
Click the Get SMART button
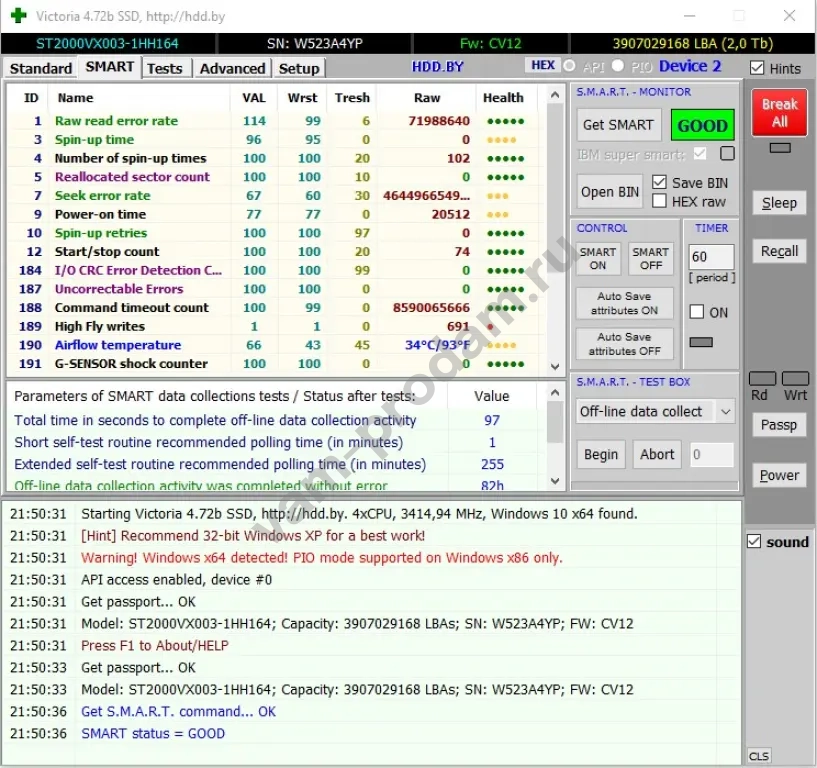coord(618,125)
